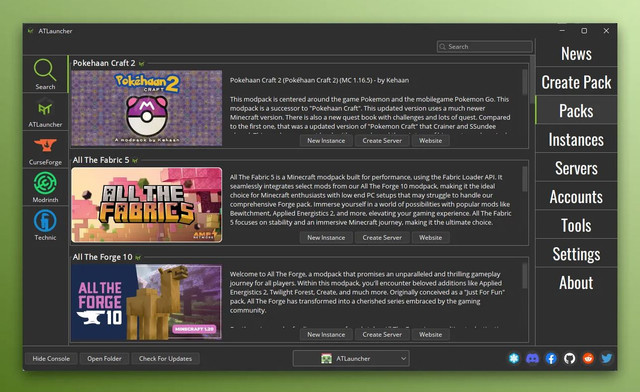Open the About tab
This screenshot has height=392, width=640.
click(576, 283)
